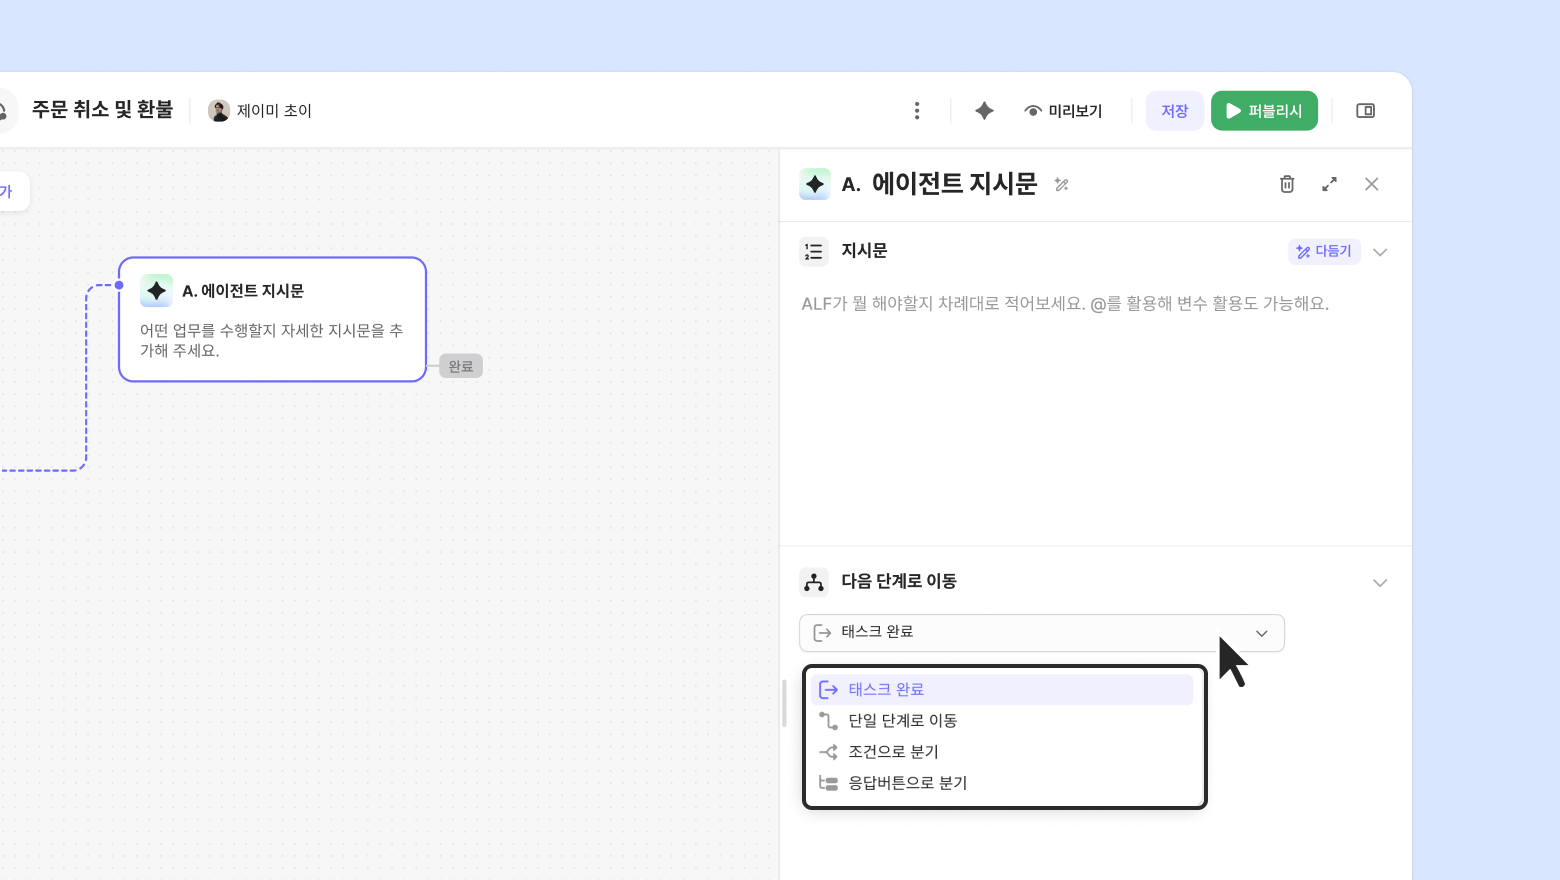Click the sparkle AI icon in the toolbar

[x=984, y=111]
